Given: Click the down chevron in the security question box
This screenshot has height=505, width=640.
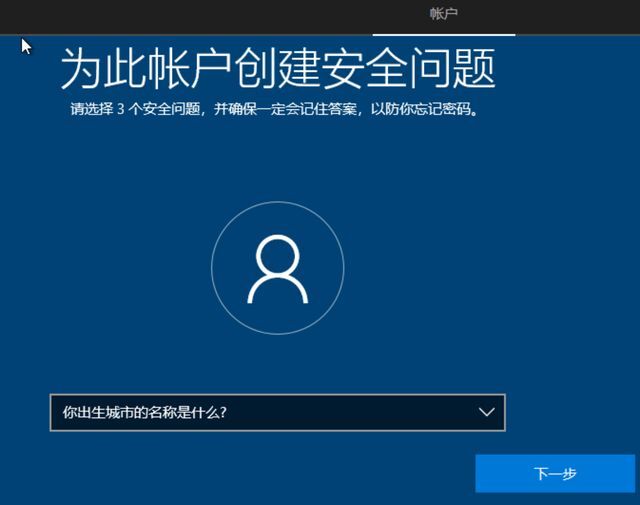Looking at the screenshot, I should [x=487, y=412].
